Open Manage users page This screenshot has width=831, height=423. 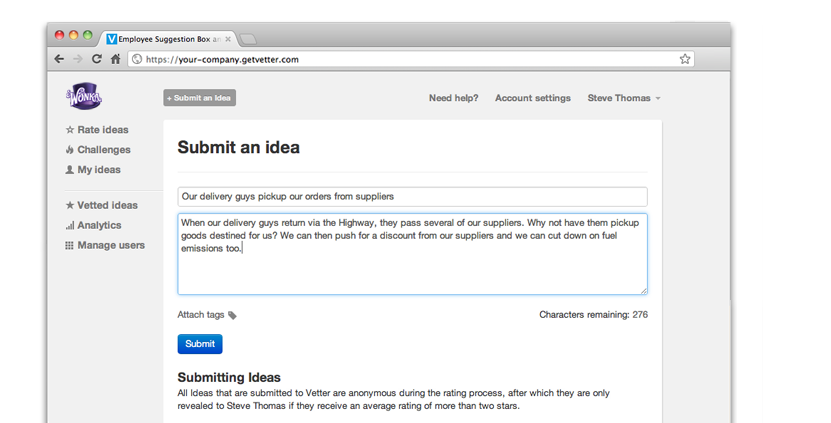(105, 245)
